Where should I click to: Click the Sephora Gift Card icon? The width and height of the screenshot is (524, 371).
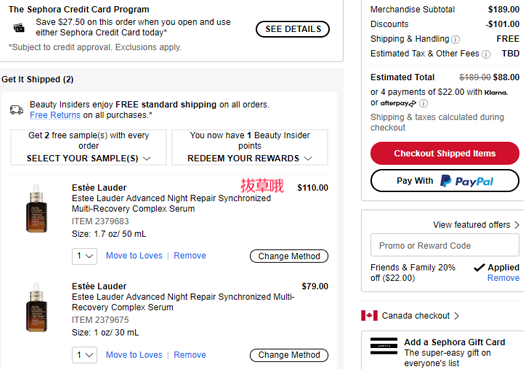click(x=384, y=346)
